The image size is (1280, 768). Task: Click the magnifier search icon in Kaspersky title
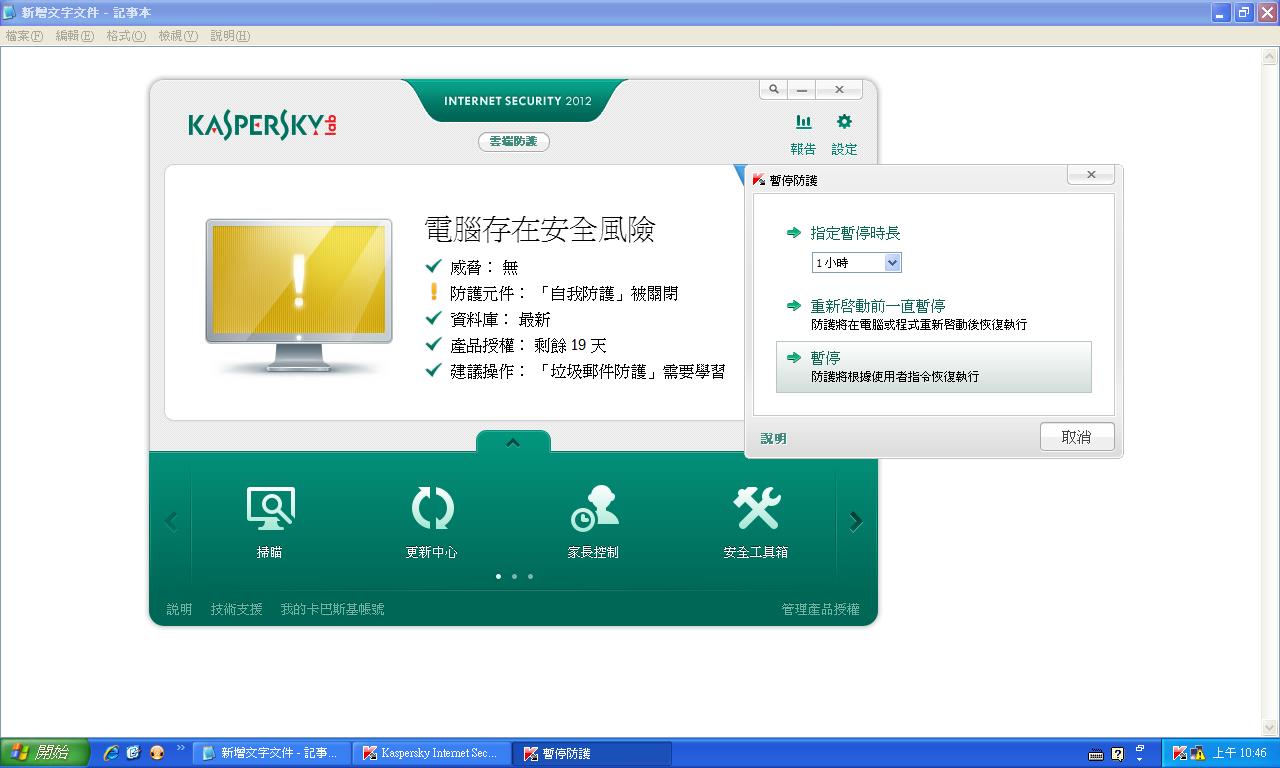point(773,90)
